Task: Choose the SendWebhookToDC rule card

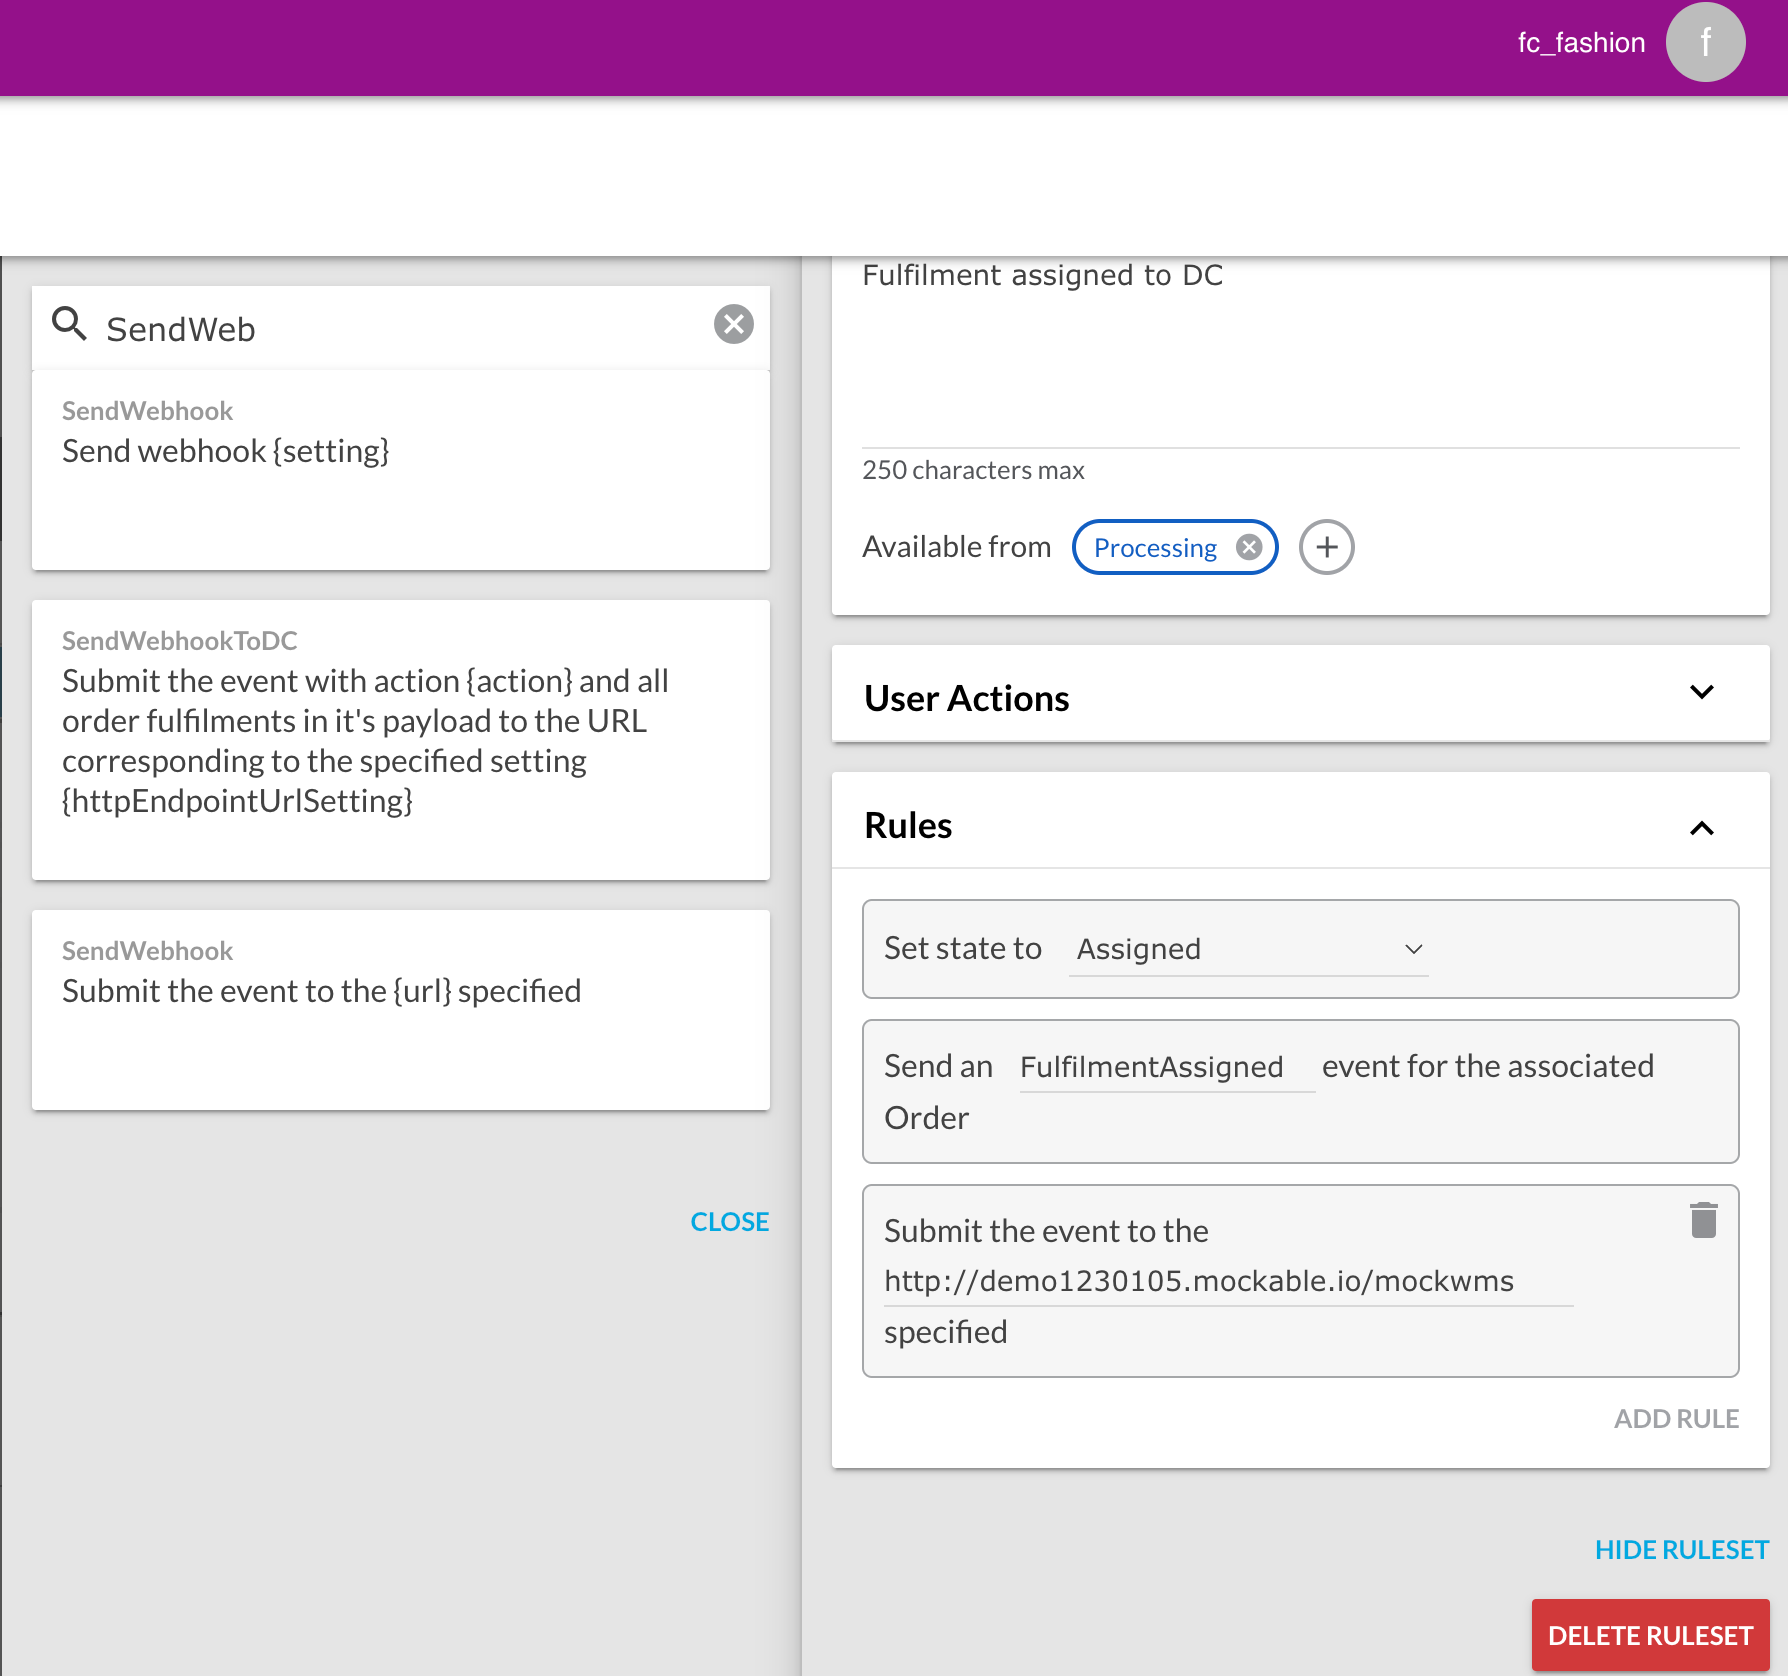Action: (400, 740)
